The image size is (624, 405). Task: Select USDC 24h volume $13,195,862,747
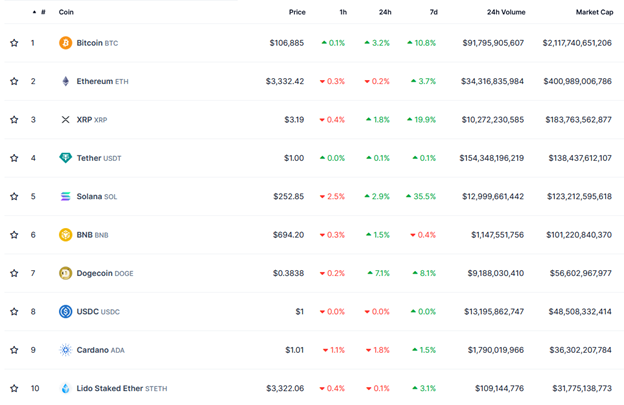pos(494,312)
